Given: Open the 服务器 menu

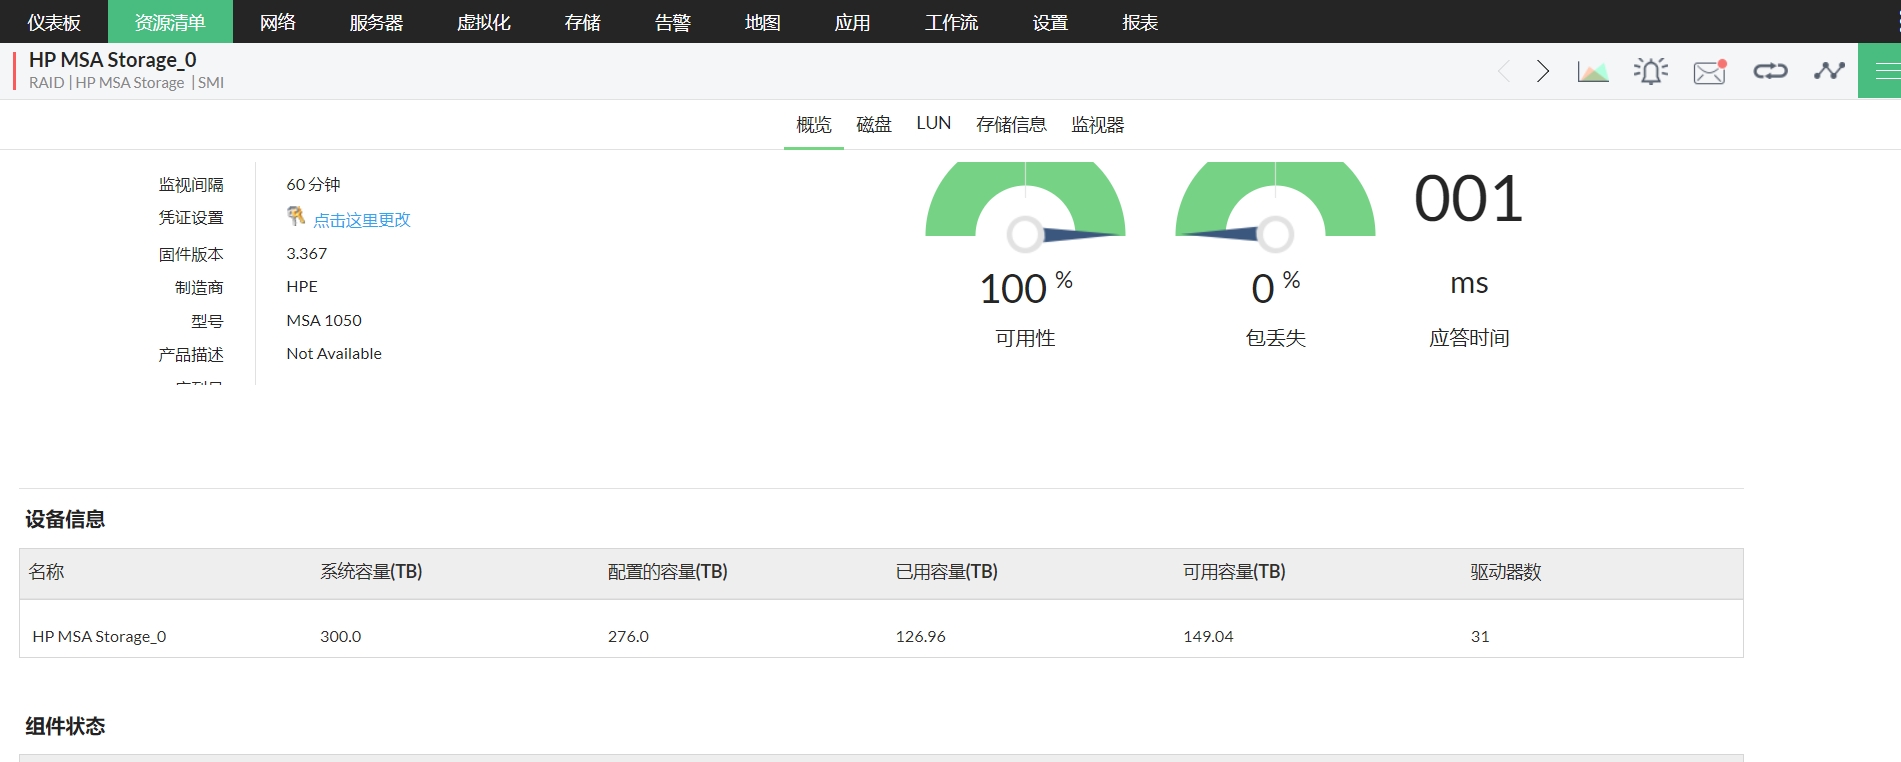Looking at the screenshot, I should click(376, 22).
